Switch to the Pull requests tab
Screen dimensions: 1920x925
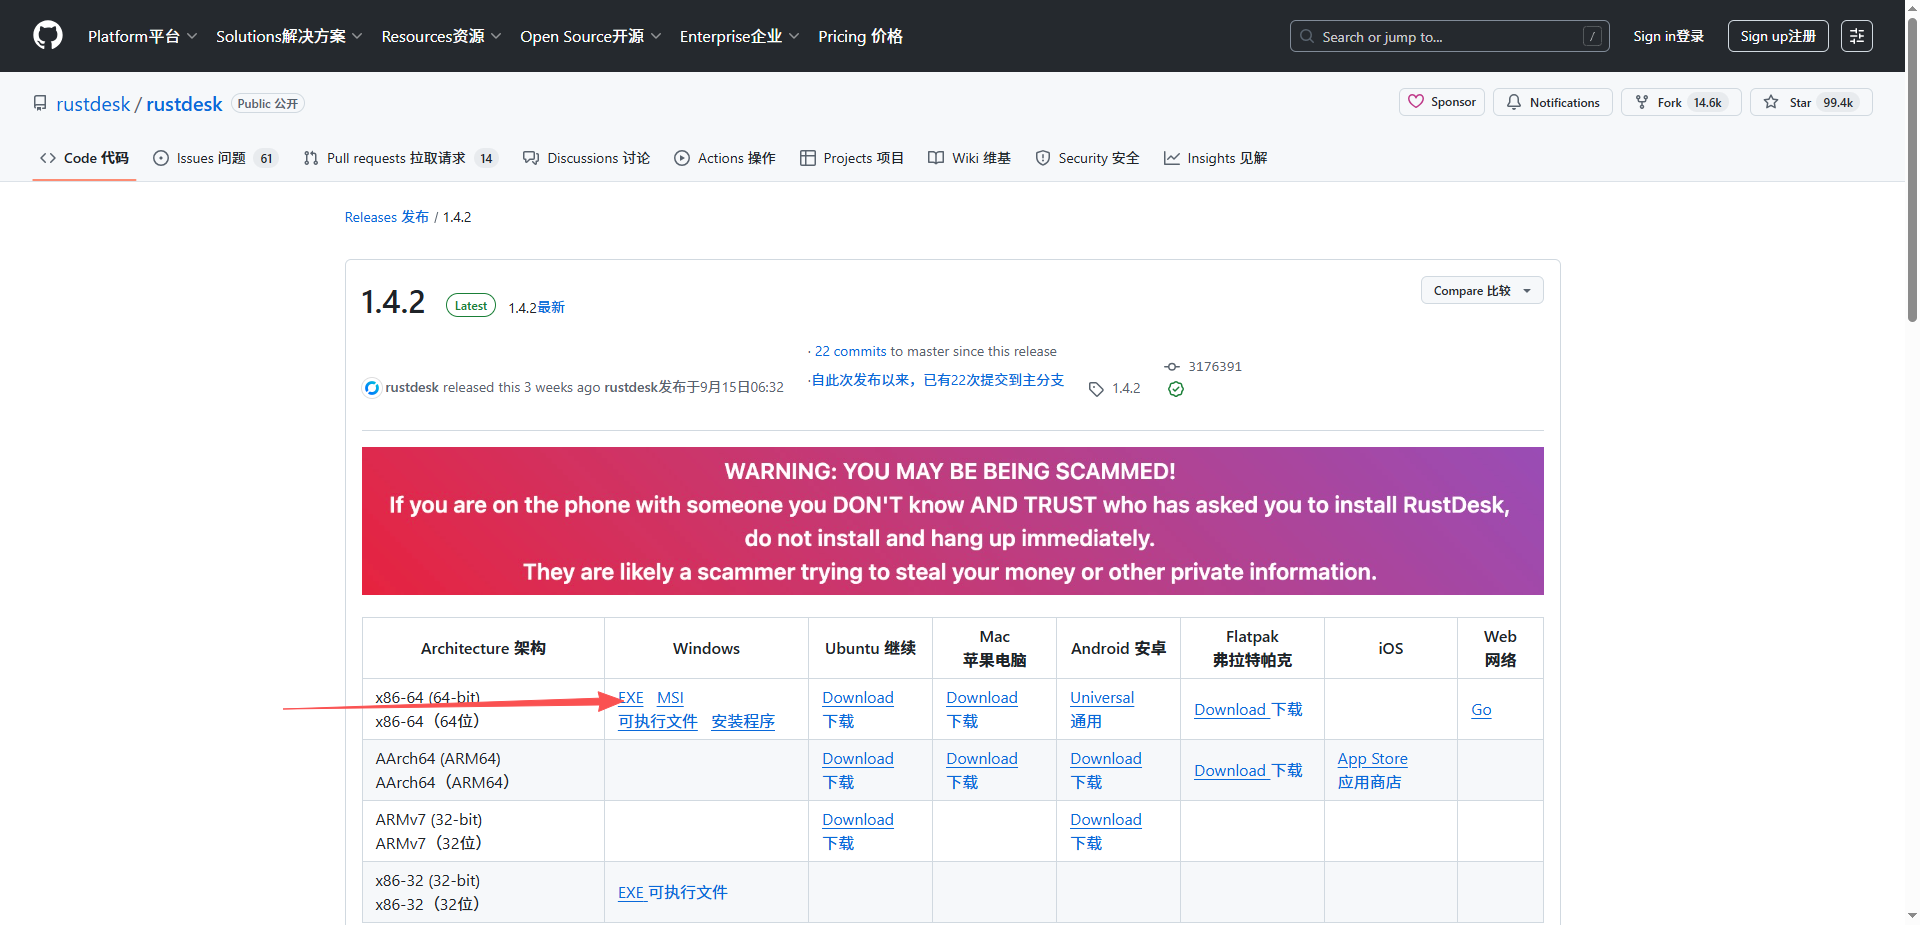400,158
